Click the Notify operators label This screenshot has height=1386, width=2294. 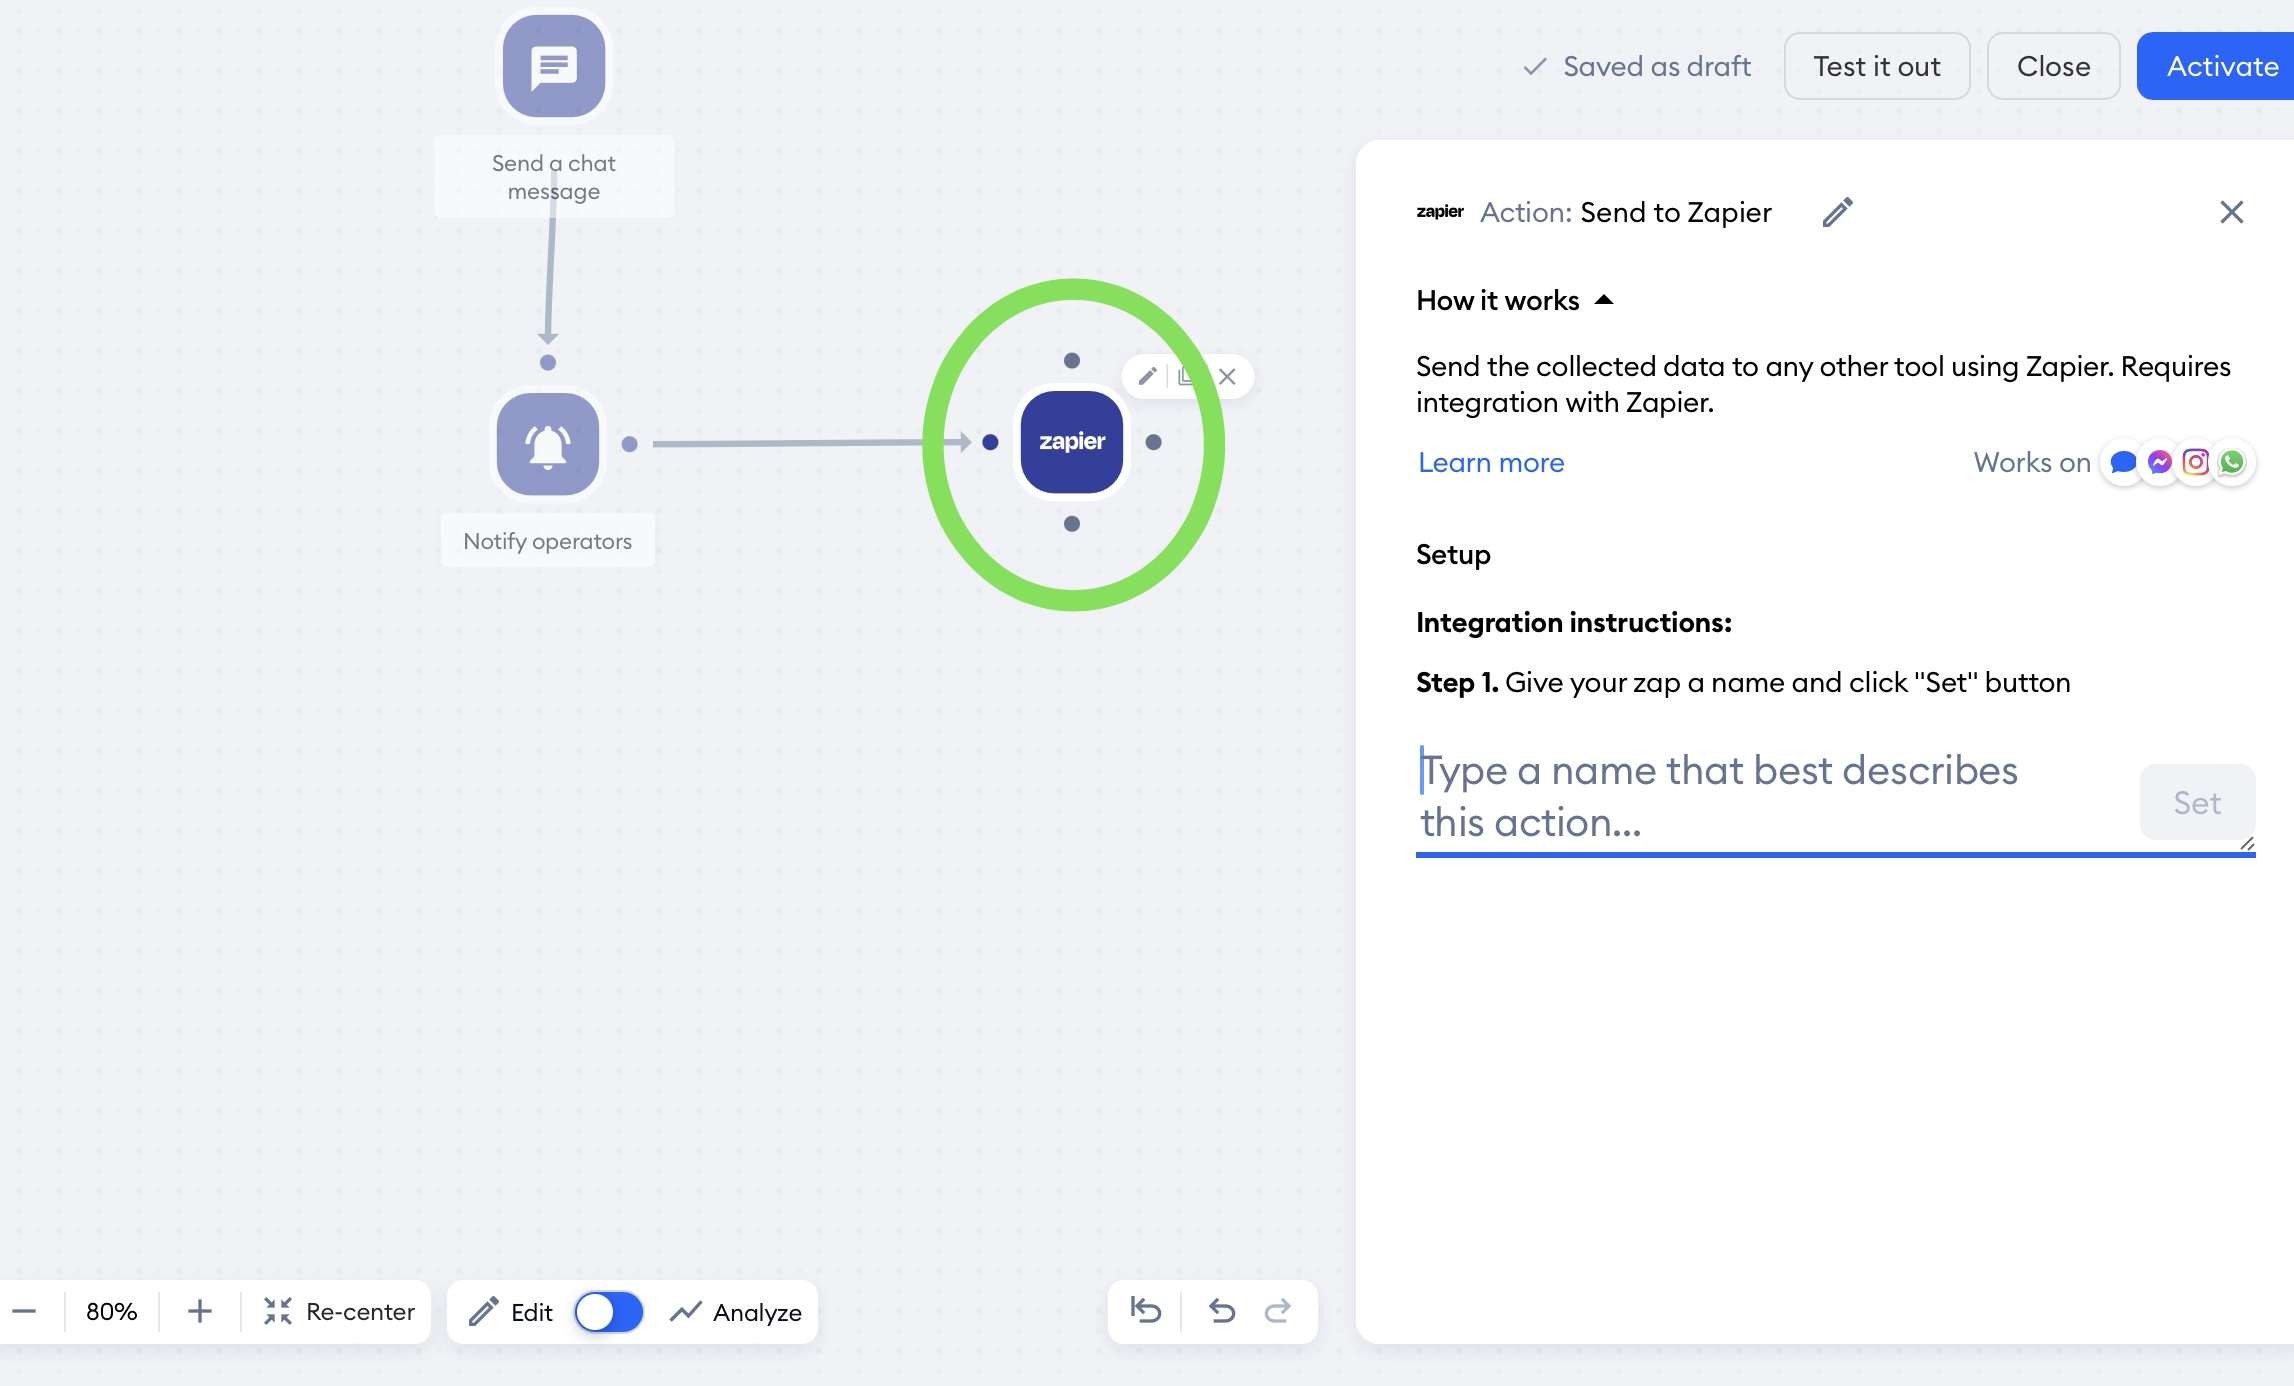(x=548, y=541)
